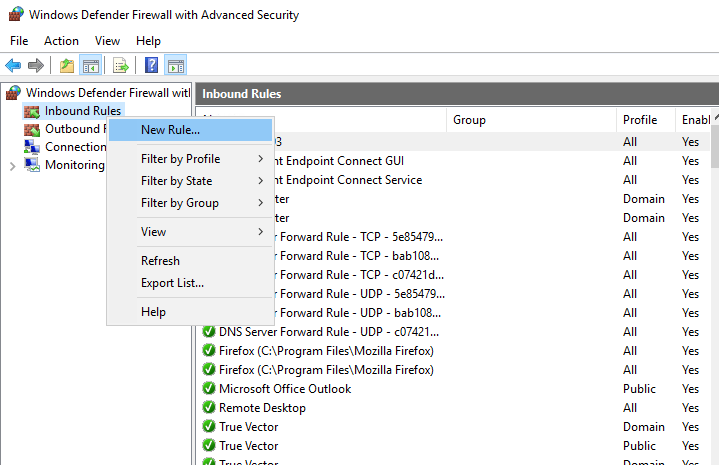Image resolution: width=719 pixels, height=465 pixels.
Task: Sort rules by Group column header
Action: [x=531, y=120]
